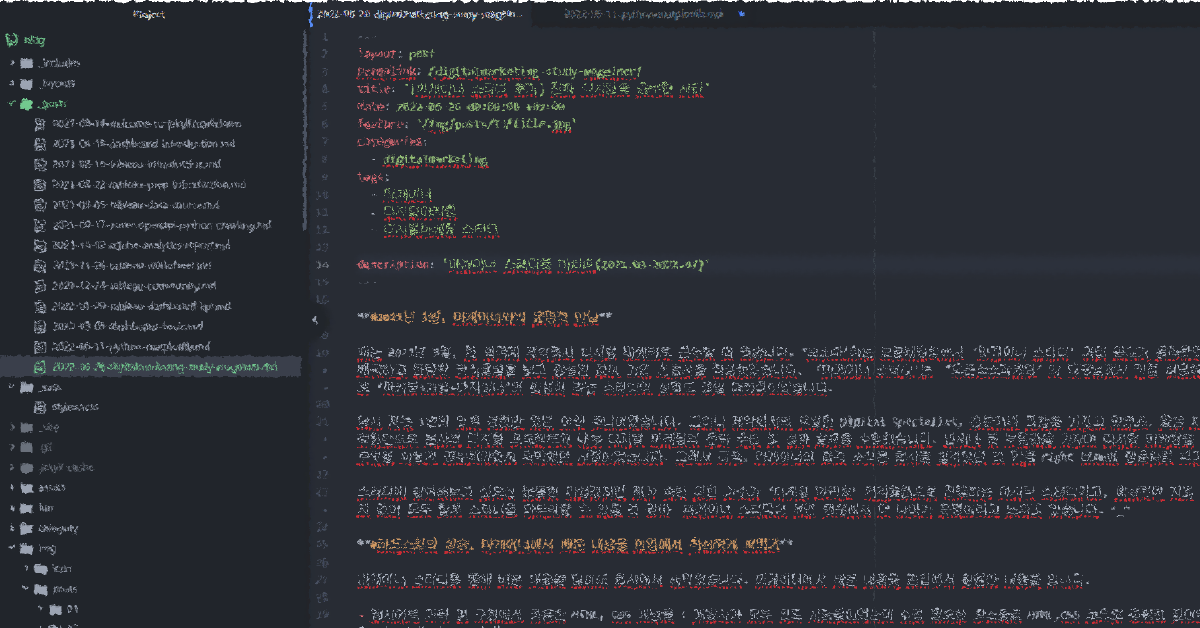This screenshot has height=628, width=1200.
Task: Click the _layouts folder icon
Action: pos(27,84)
